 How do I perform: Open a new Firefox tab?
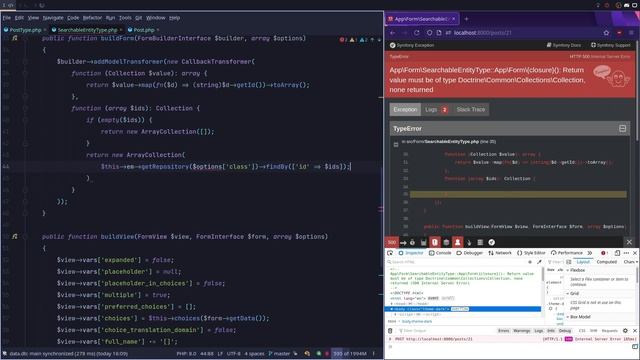coord(467,19)
